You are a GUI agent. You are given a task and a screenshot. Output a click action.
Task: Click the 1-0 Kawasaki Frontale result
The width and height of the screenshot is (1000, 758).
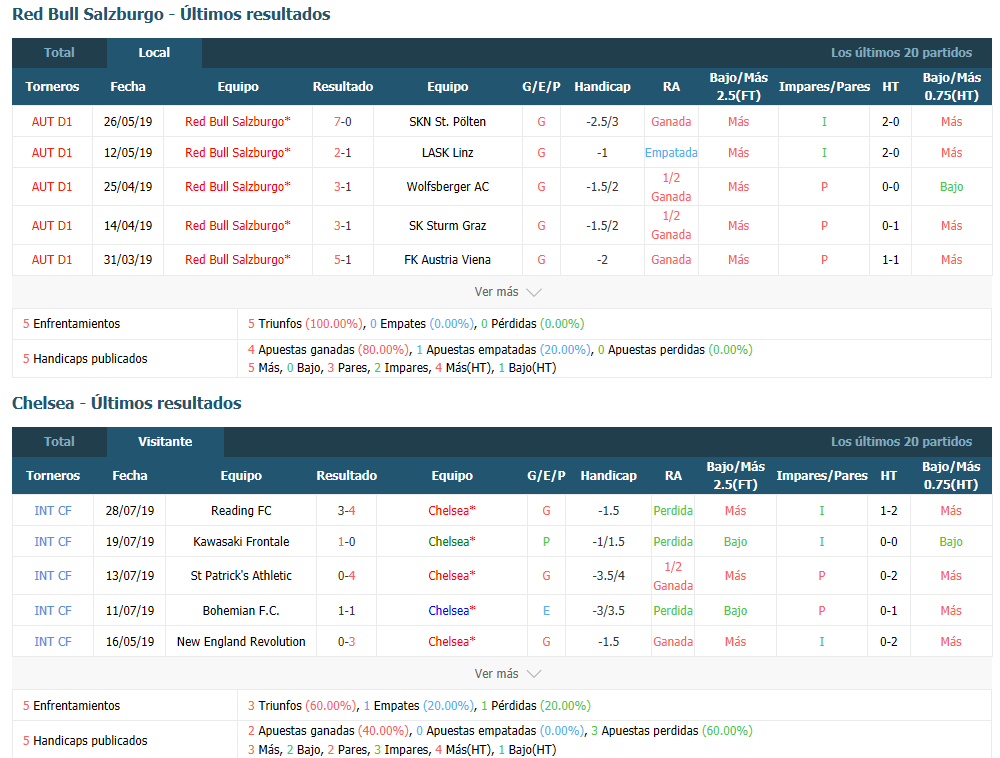(346, 542)
